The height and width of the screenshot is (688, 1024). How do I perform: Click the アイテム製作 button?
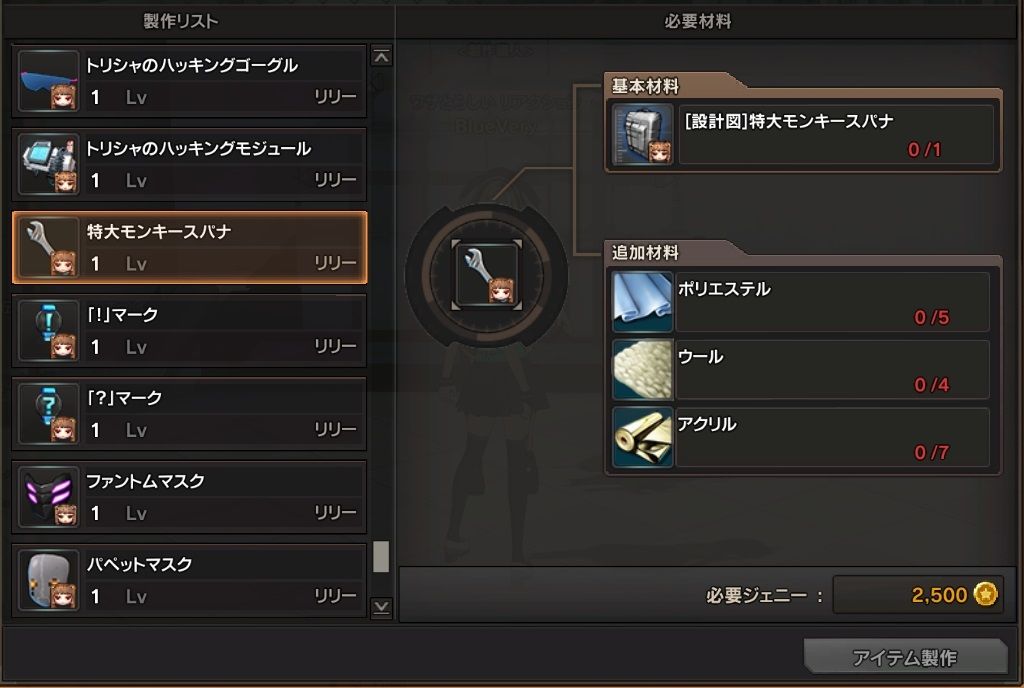(x=906, y=656)
